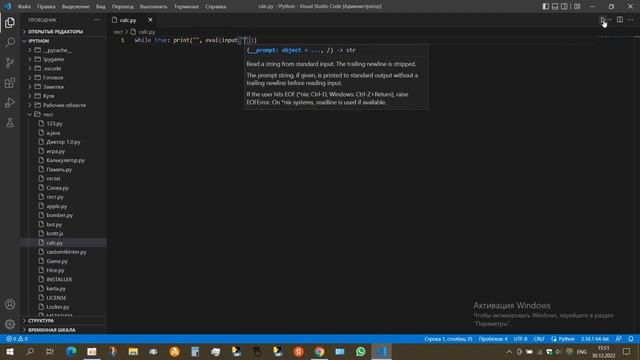Open the status bar notifications bell
The image size is (640, 360).
pos(631,339)
